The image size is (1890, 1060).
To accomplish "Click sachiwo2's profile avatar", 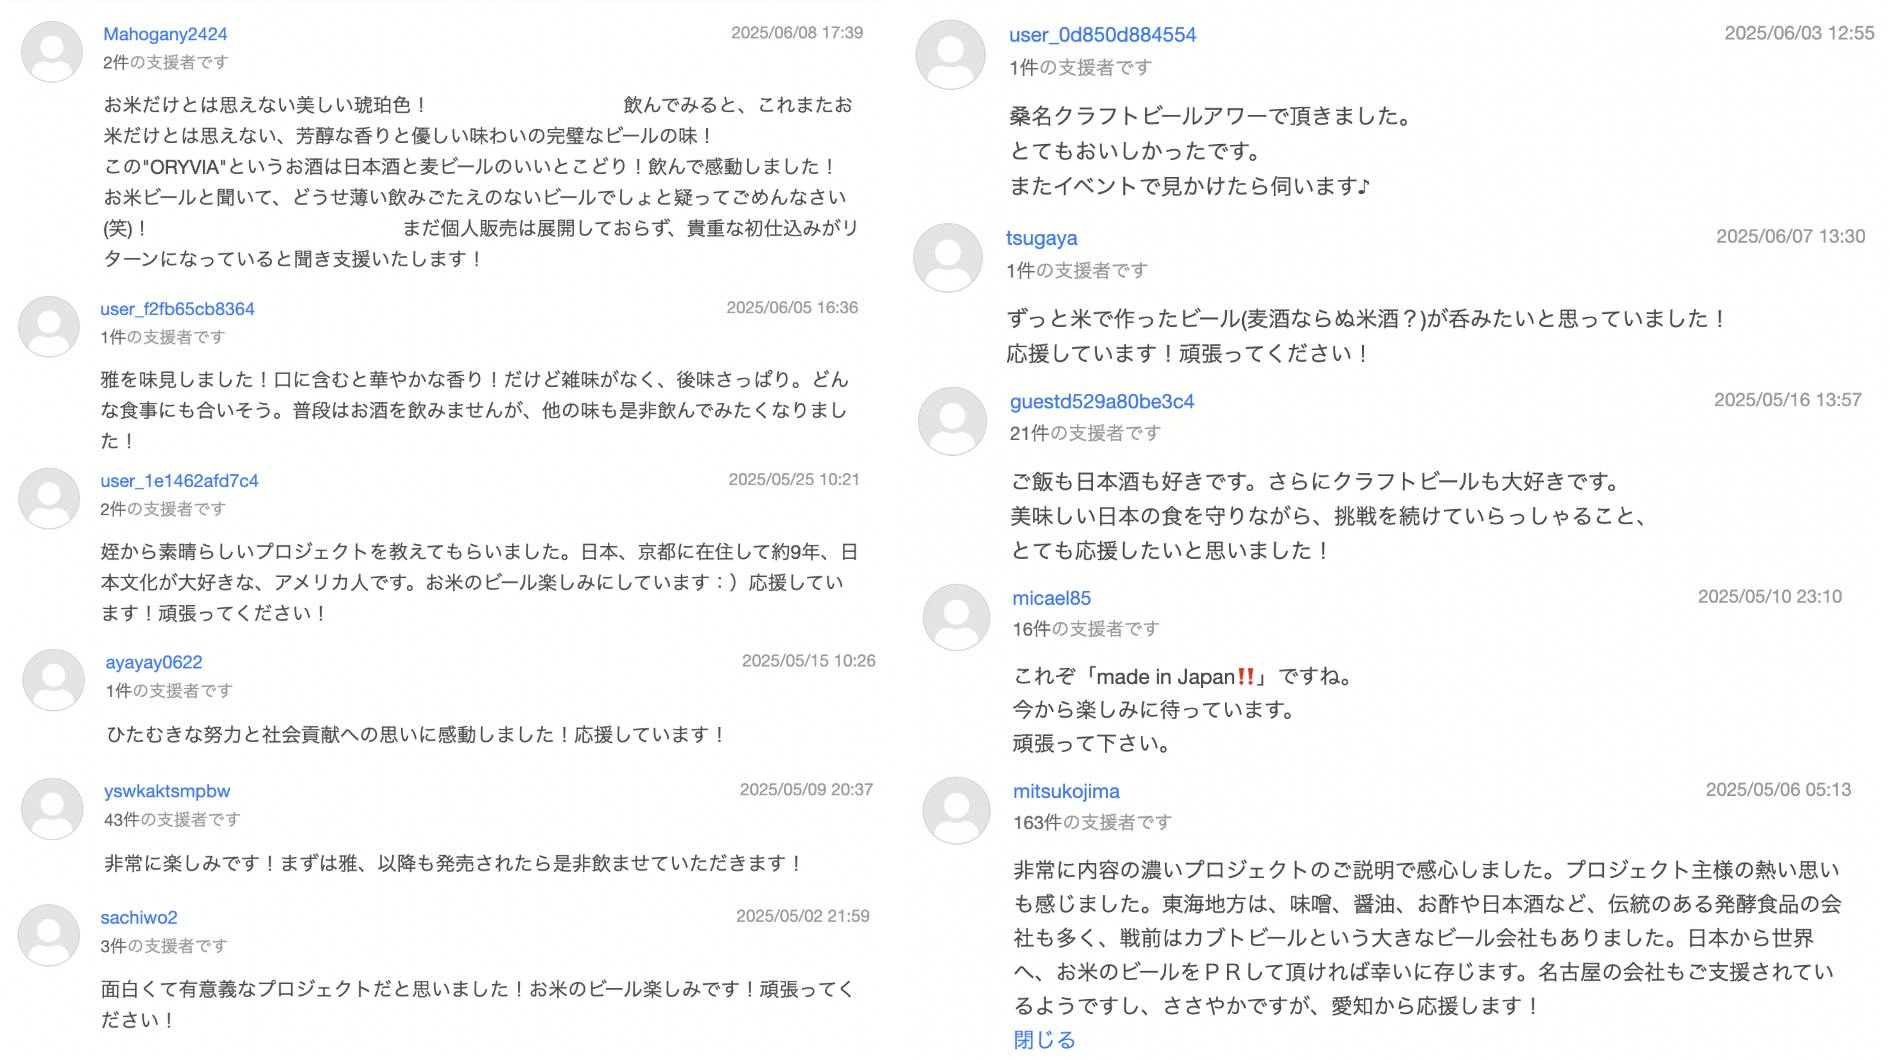I will [49, 935].
